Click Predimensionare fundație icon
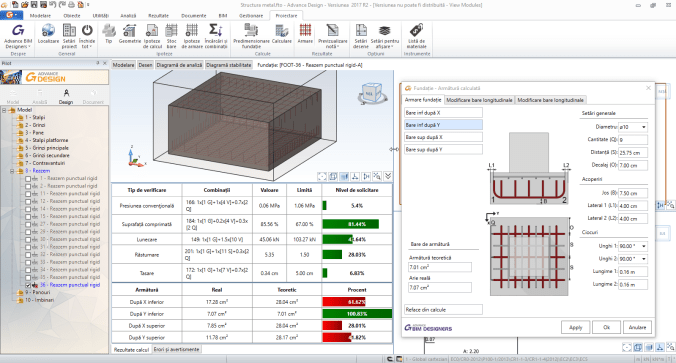Viewport: 676px width, 363px height. tap(251, 30)
